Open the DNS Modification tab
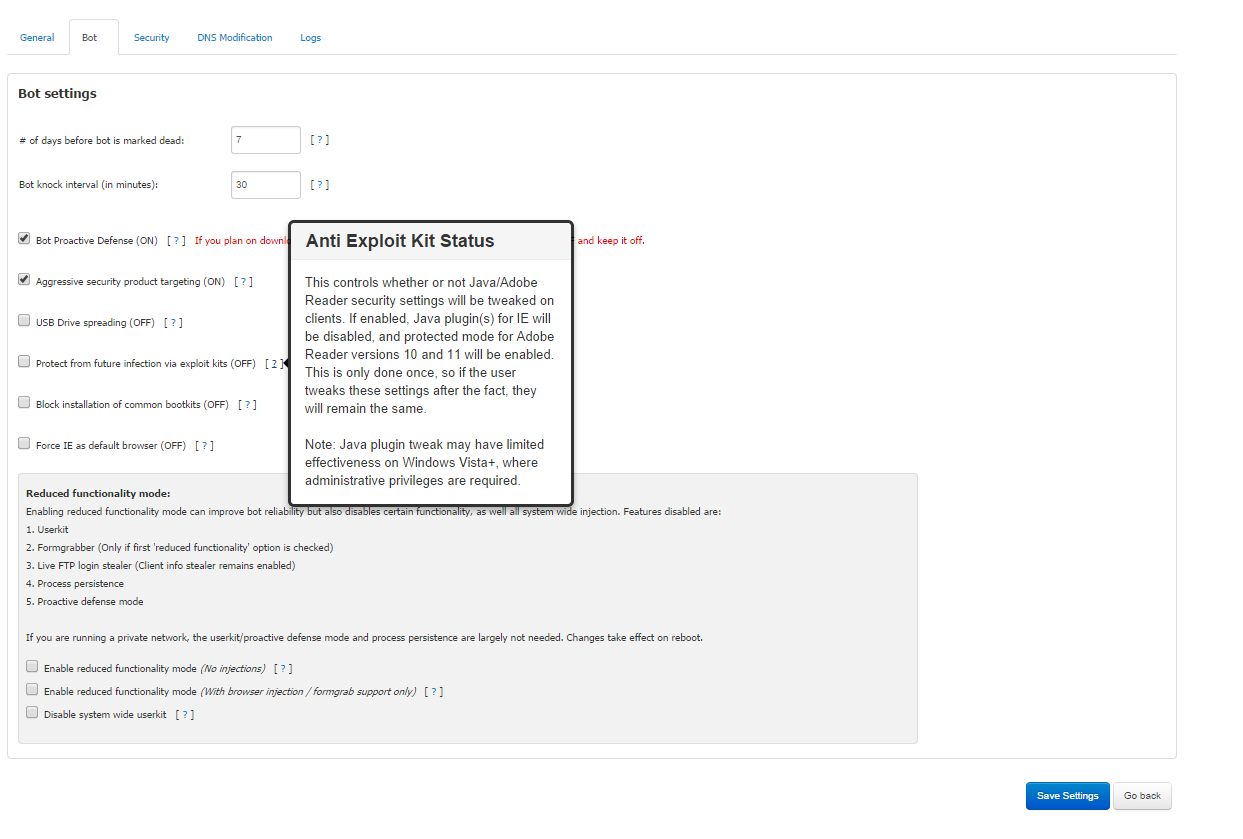 pos(235,38)
